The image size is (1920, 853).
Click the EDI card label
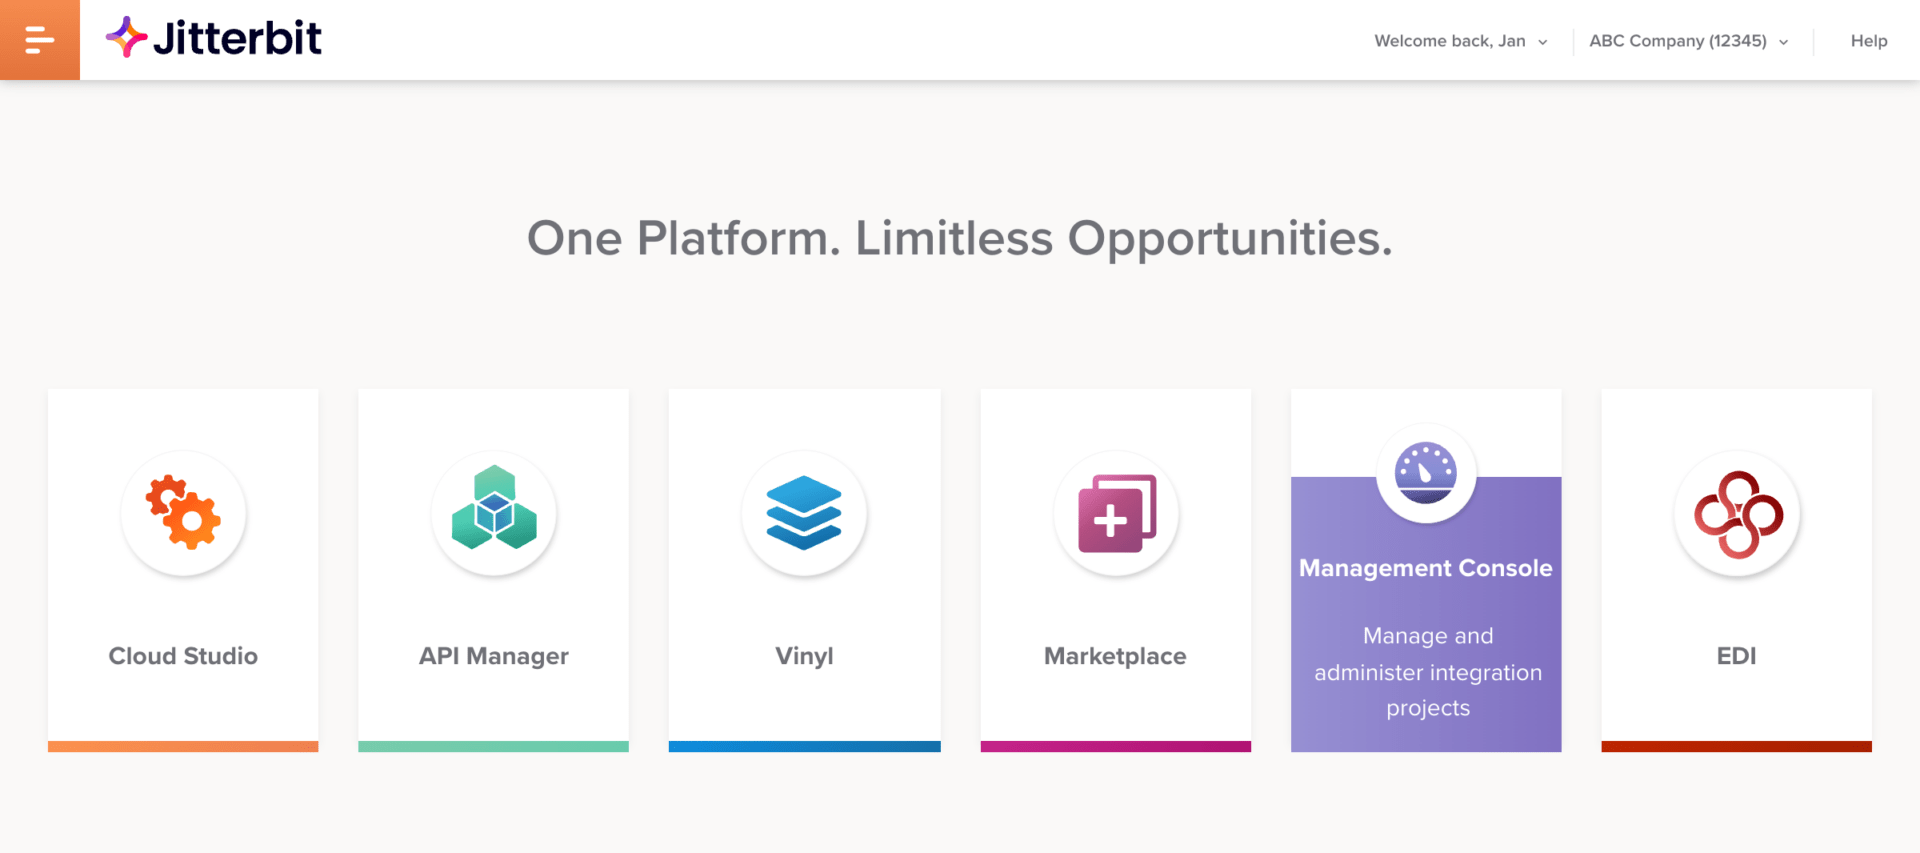(x=1736, y=656)
